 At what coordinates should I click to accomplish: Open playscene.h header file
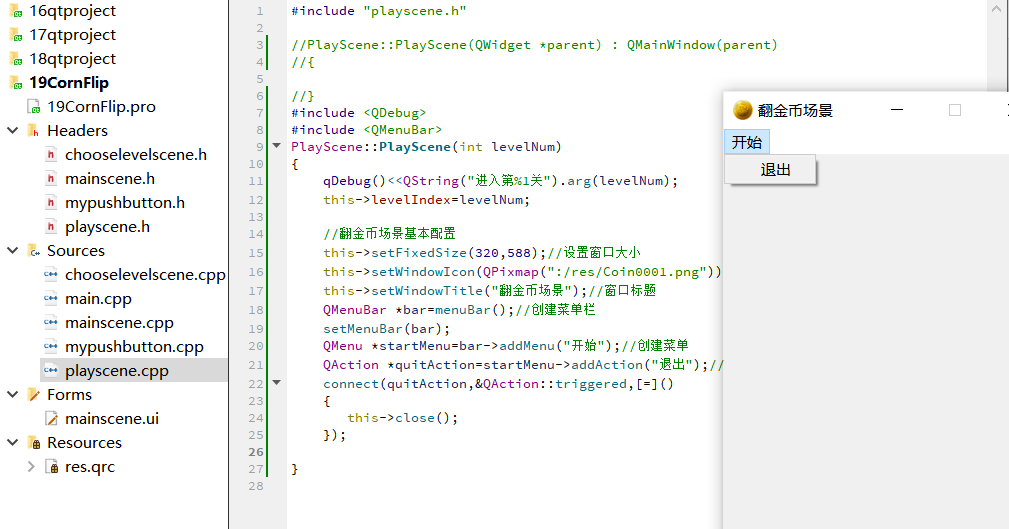[107, 227]
